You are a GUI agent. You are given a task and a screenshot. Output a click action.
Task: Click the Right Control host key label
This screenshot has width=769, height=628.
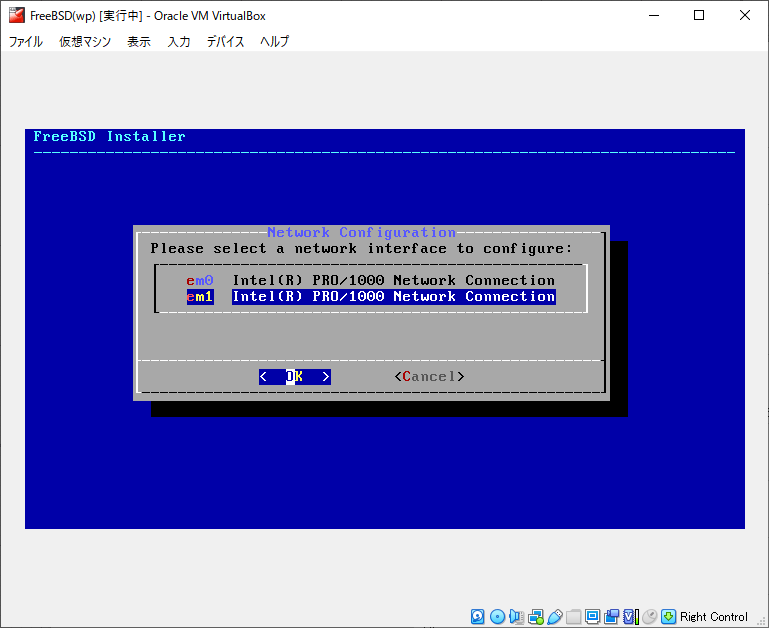coord(714,617)
